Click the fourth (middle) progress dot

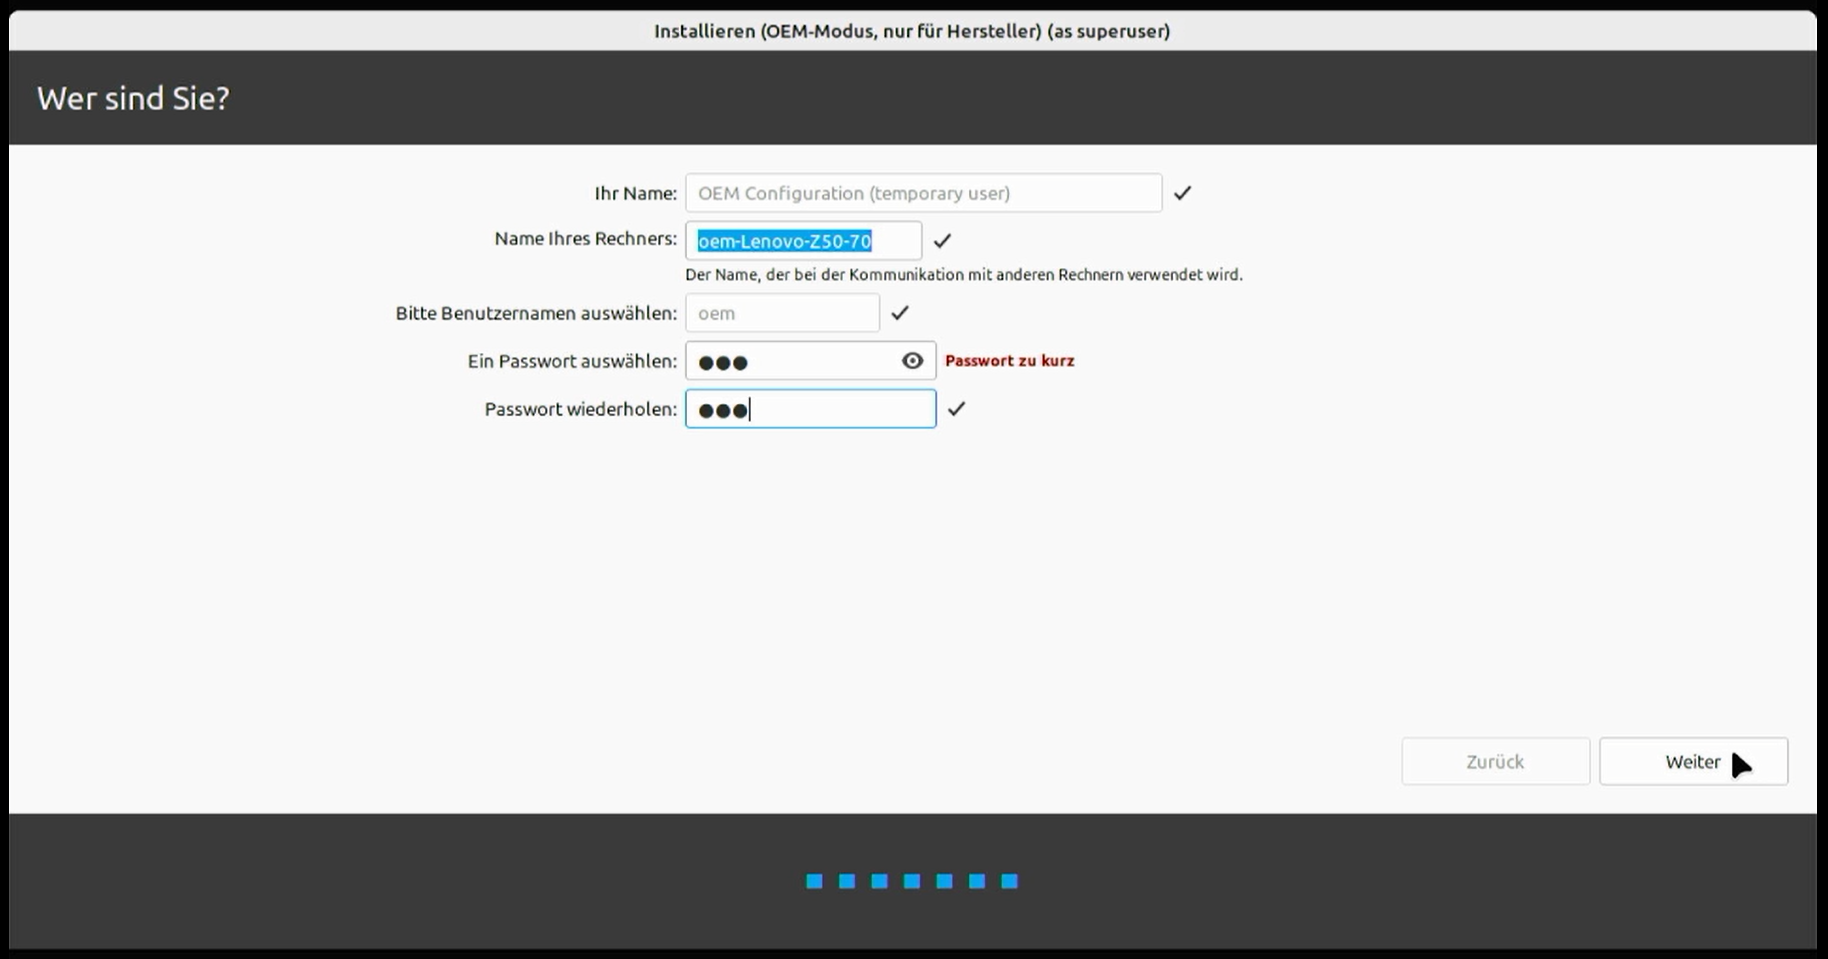point(912,881)
